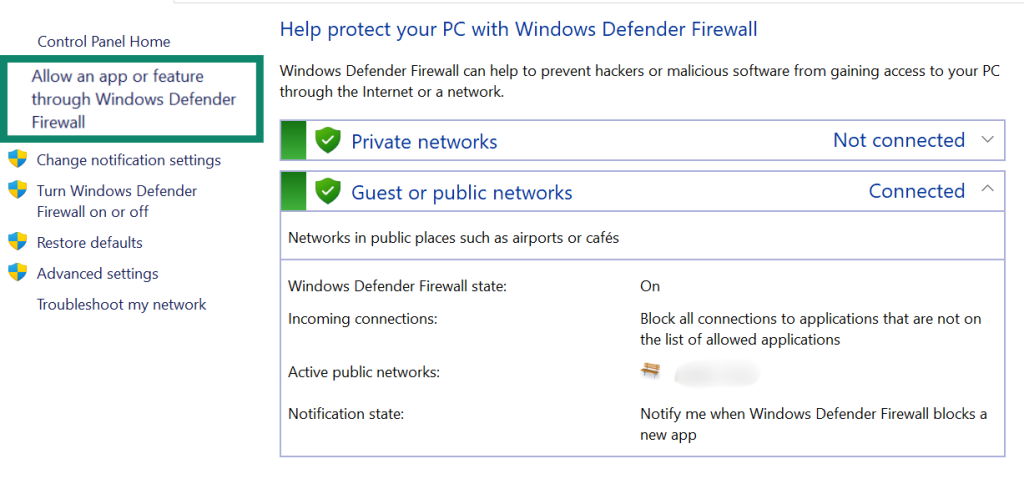Screen dimensions: 1024x479
Task: Click the Restore defaults link
Action: (x=90, y=243)
